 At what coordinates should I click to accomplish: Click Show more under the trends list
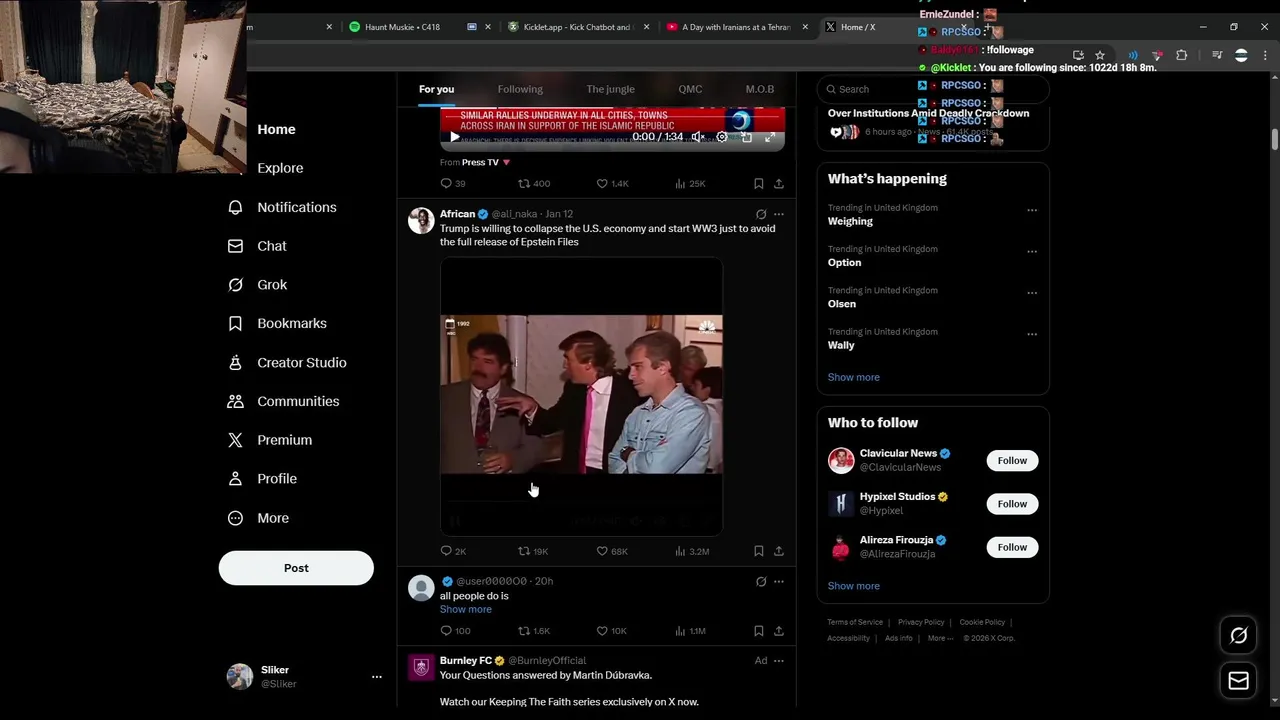[x=853, y=377]
